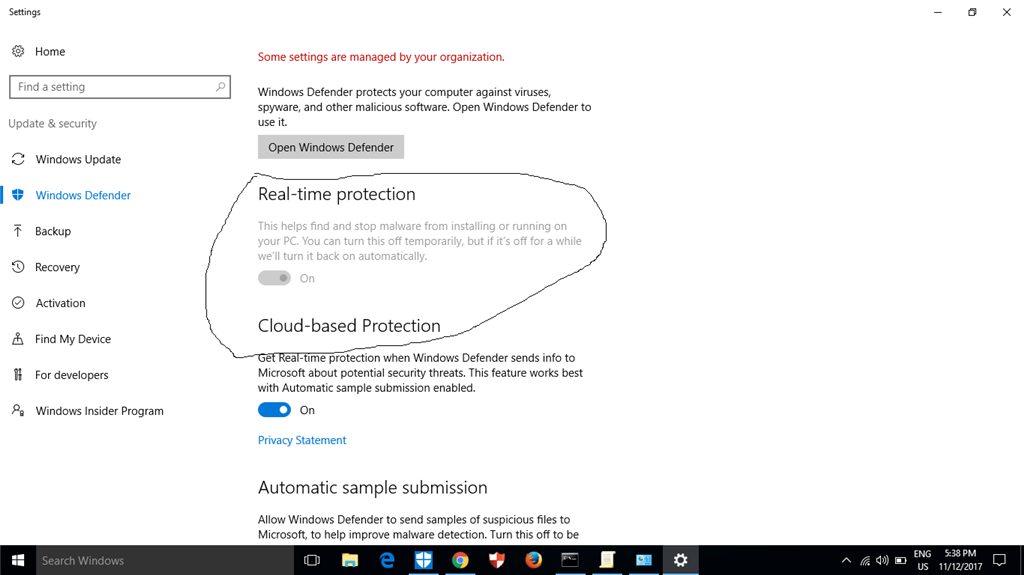1024x575 pixels.
Task: Click the Find My Device person icon
Action: click(18, 338)
